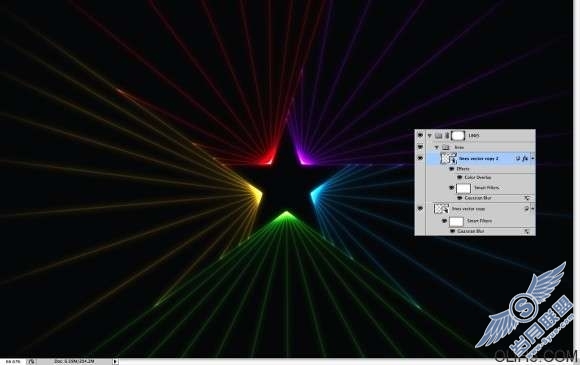This screenshot has width=580, height=365.
Task: Click the Doc size readout in status bar
Action: (74, 361)
